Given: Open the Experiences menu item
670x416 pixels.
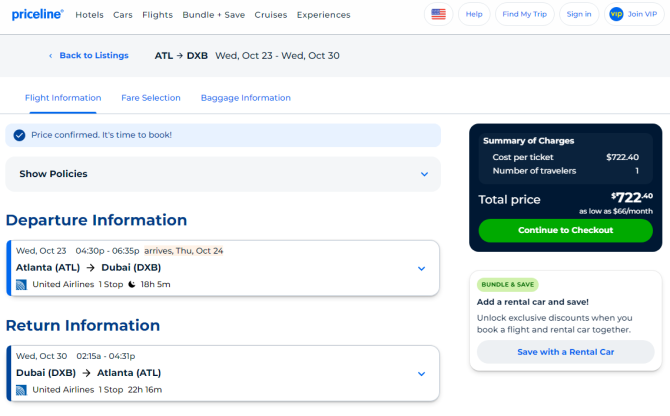Looking at the screenshot, I should [323, 15].
